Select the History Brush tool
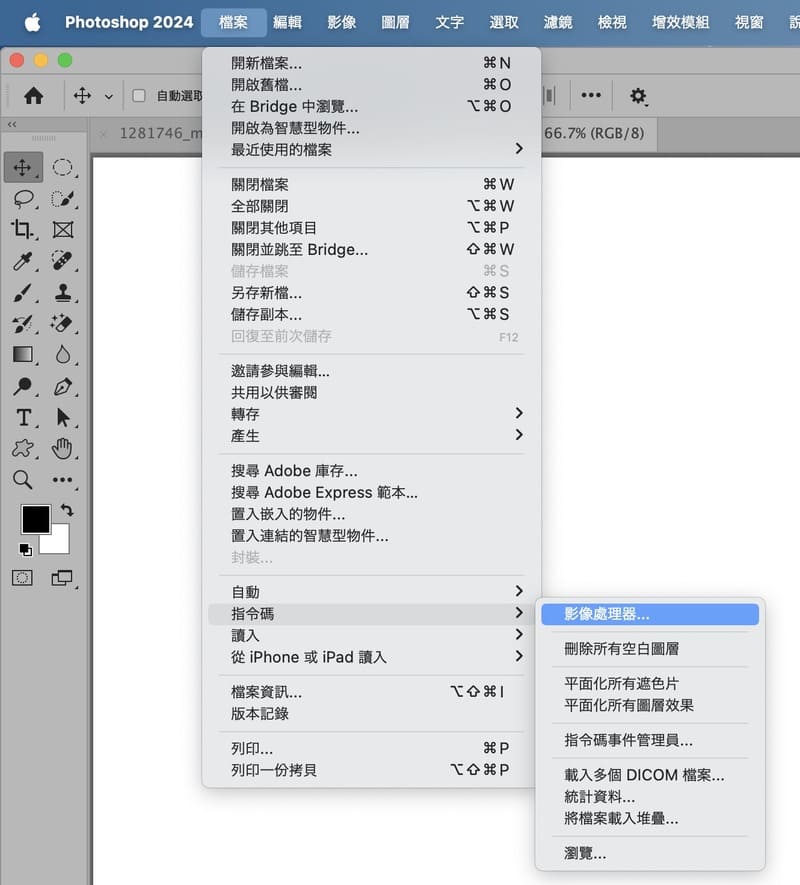800x885 pixels. (23, 324)
